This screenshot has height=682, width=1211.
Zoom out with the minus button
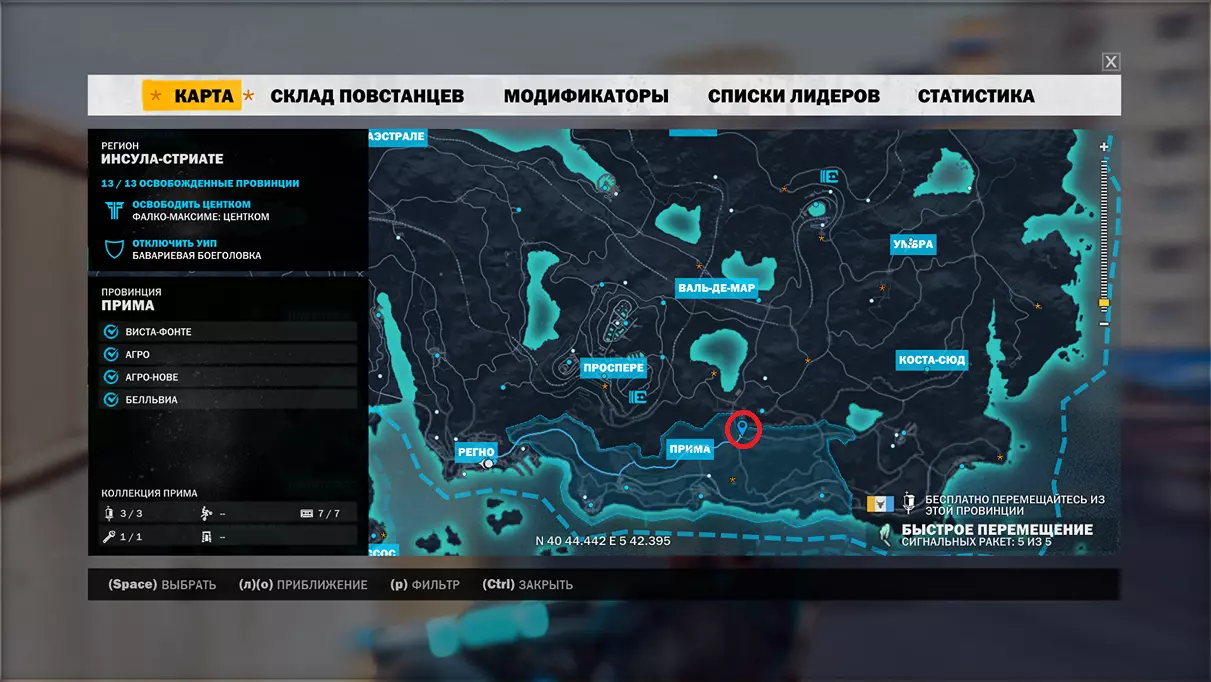1104,323
